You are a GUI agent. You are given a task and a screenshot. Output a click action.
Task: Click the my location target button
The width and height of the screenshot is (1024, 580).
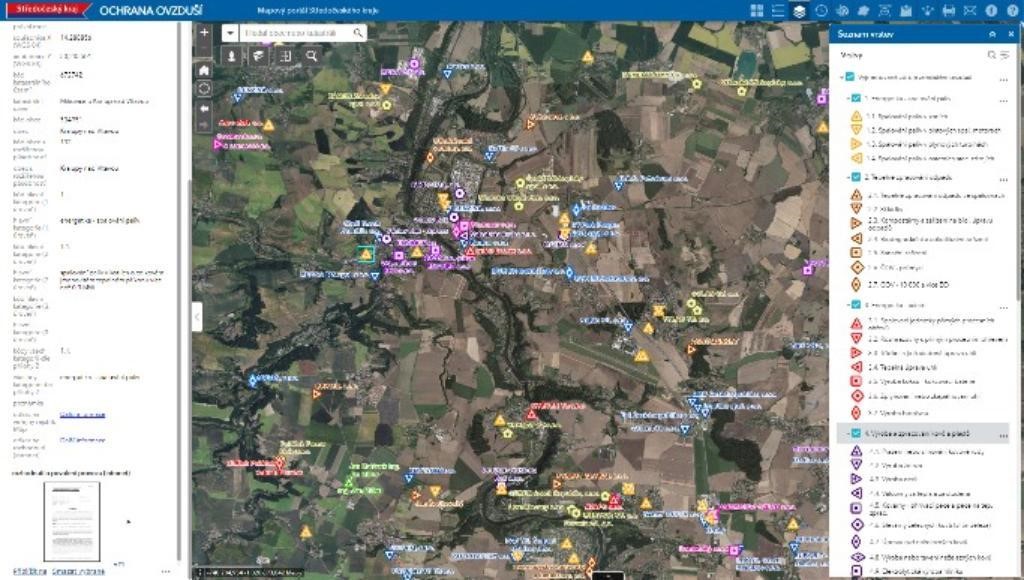204,89
